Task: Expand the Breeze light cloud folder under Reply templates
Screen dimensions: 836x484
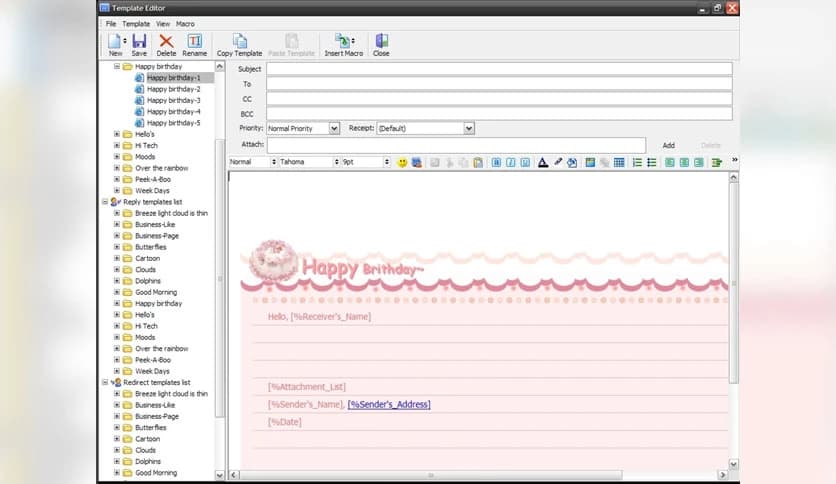Action: (x=117, y=213)
